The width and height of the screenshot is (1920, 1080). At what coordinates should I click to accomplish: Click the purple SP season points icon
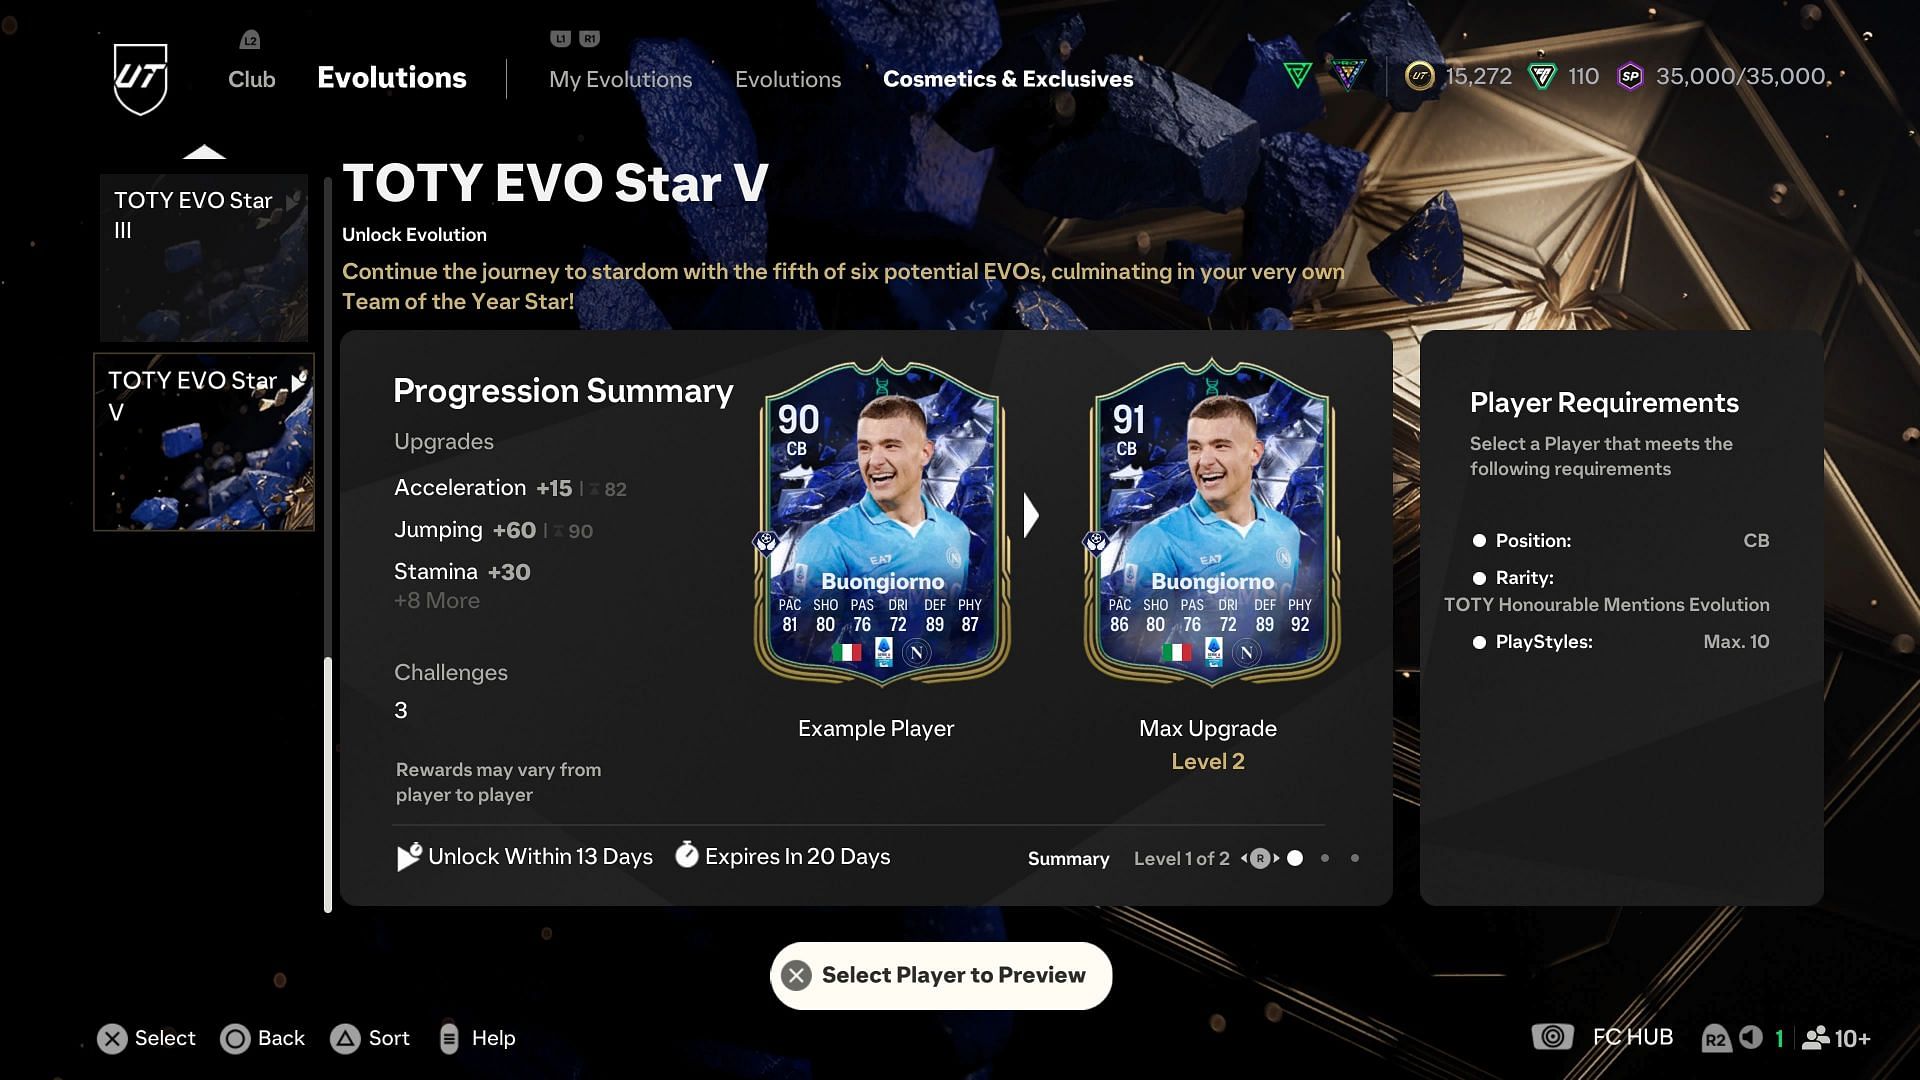[1630, 76]
